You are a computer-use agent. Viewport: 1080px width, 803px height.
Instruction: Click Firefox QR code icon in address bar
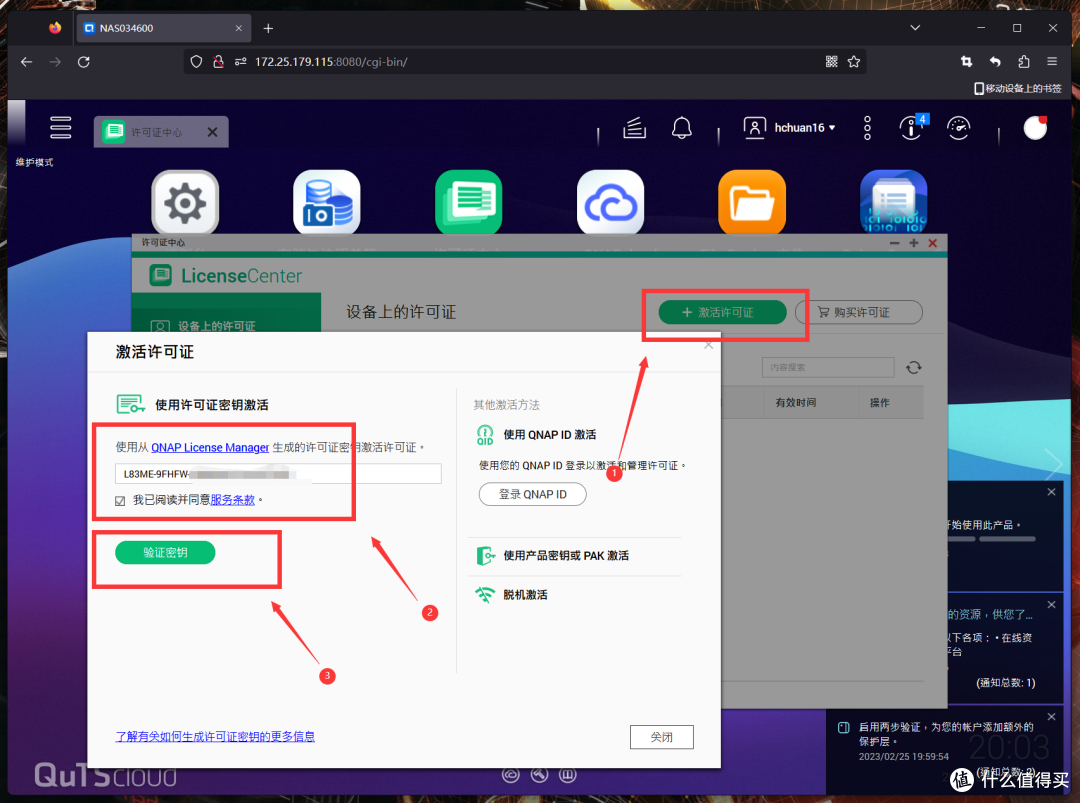[831, 62]
